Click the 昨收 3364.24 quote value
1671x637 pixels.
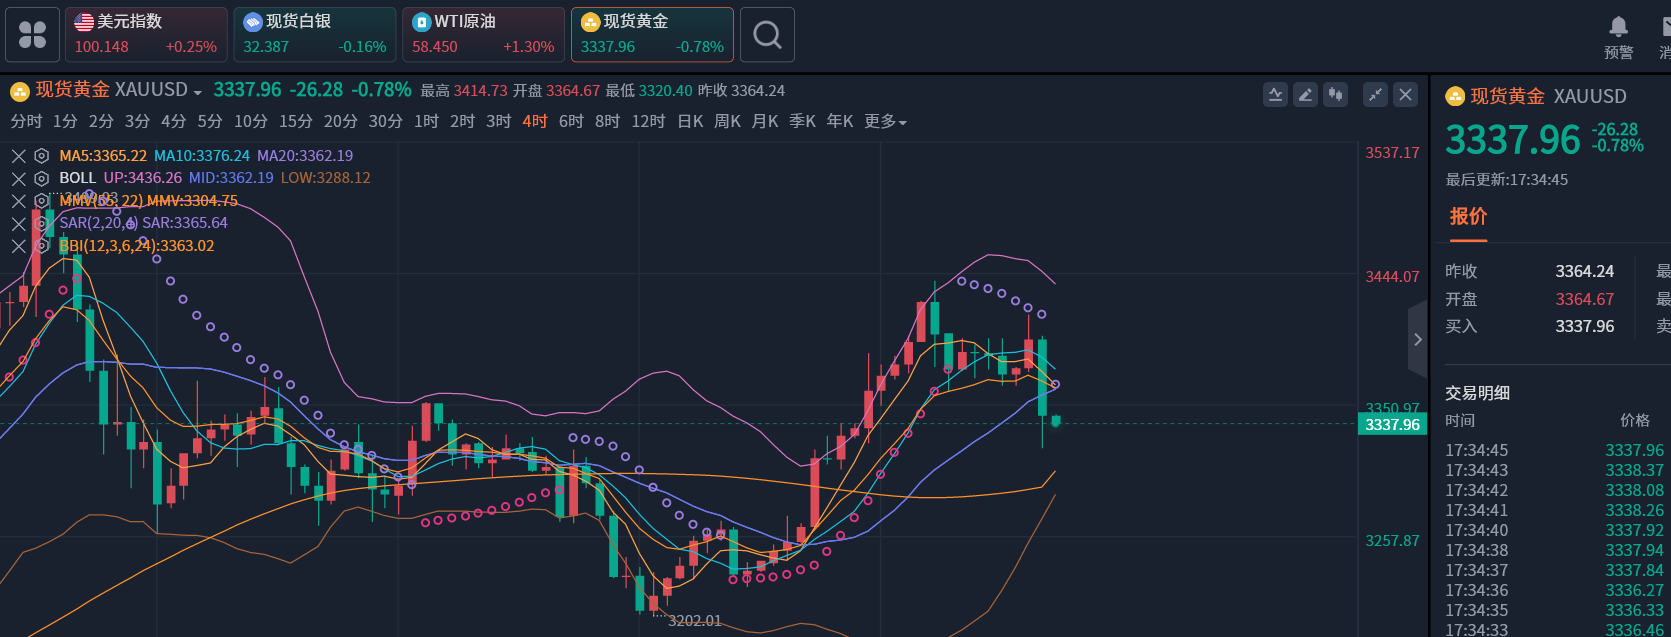(1584, 272)
